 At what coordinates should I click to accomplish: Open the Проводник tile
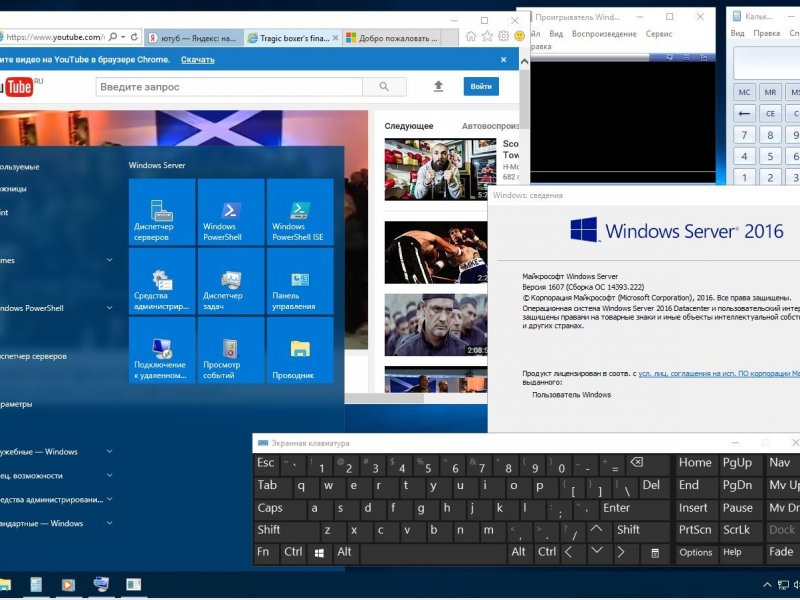(300, 350)
